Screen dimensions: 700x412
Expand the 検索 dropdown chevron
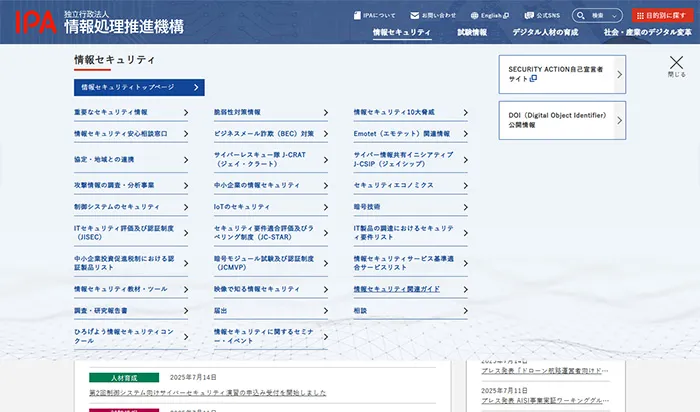615,16
